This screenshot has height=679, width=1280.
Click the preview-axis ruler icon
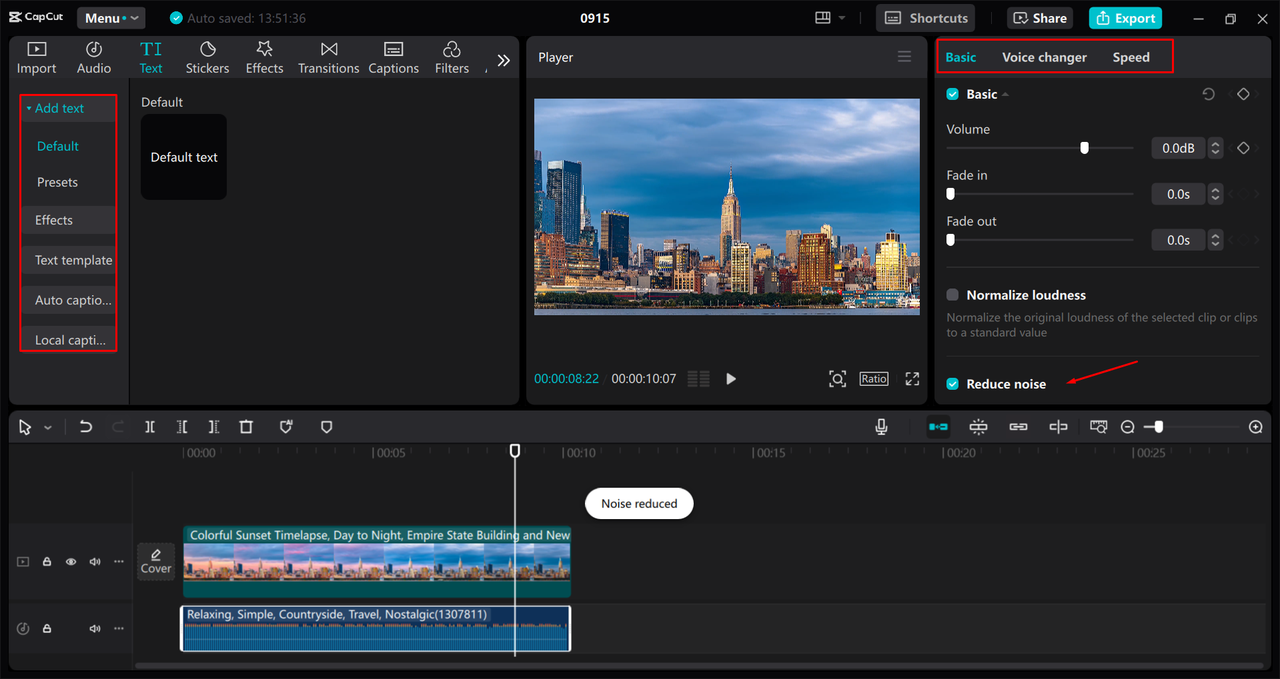point(1098,427)
